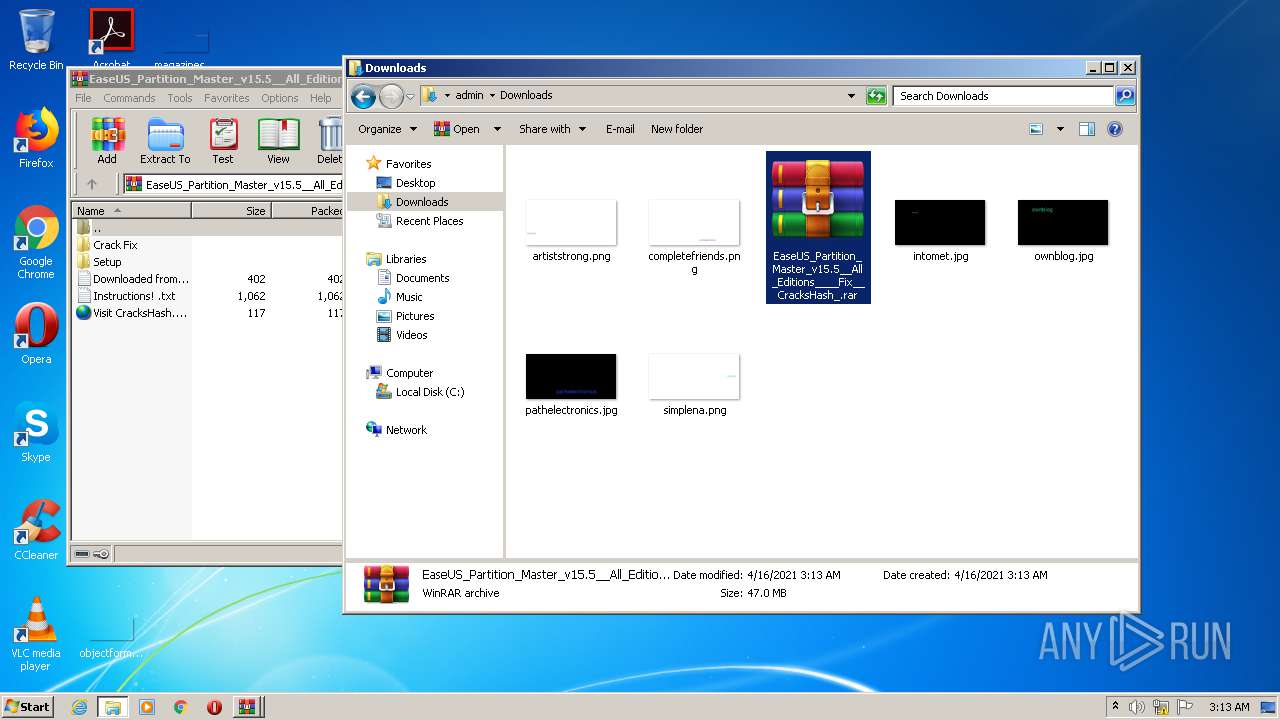Click Explorer Back navigation button
1280x720 pixels.
pos(363,96)
